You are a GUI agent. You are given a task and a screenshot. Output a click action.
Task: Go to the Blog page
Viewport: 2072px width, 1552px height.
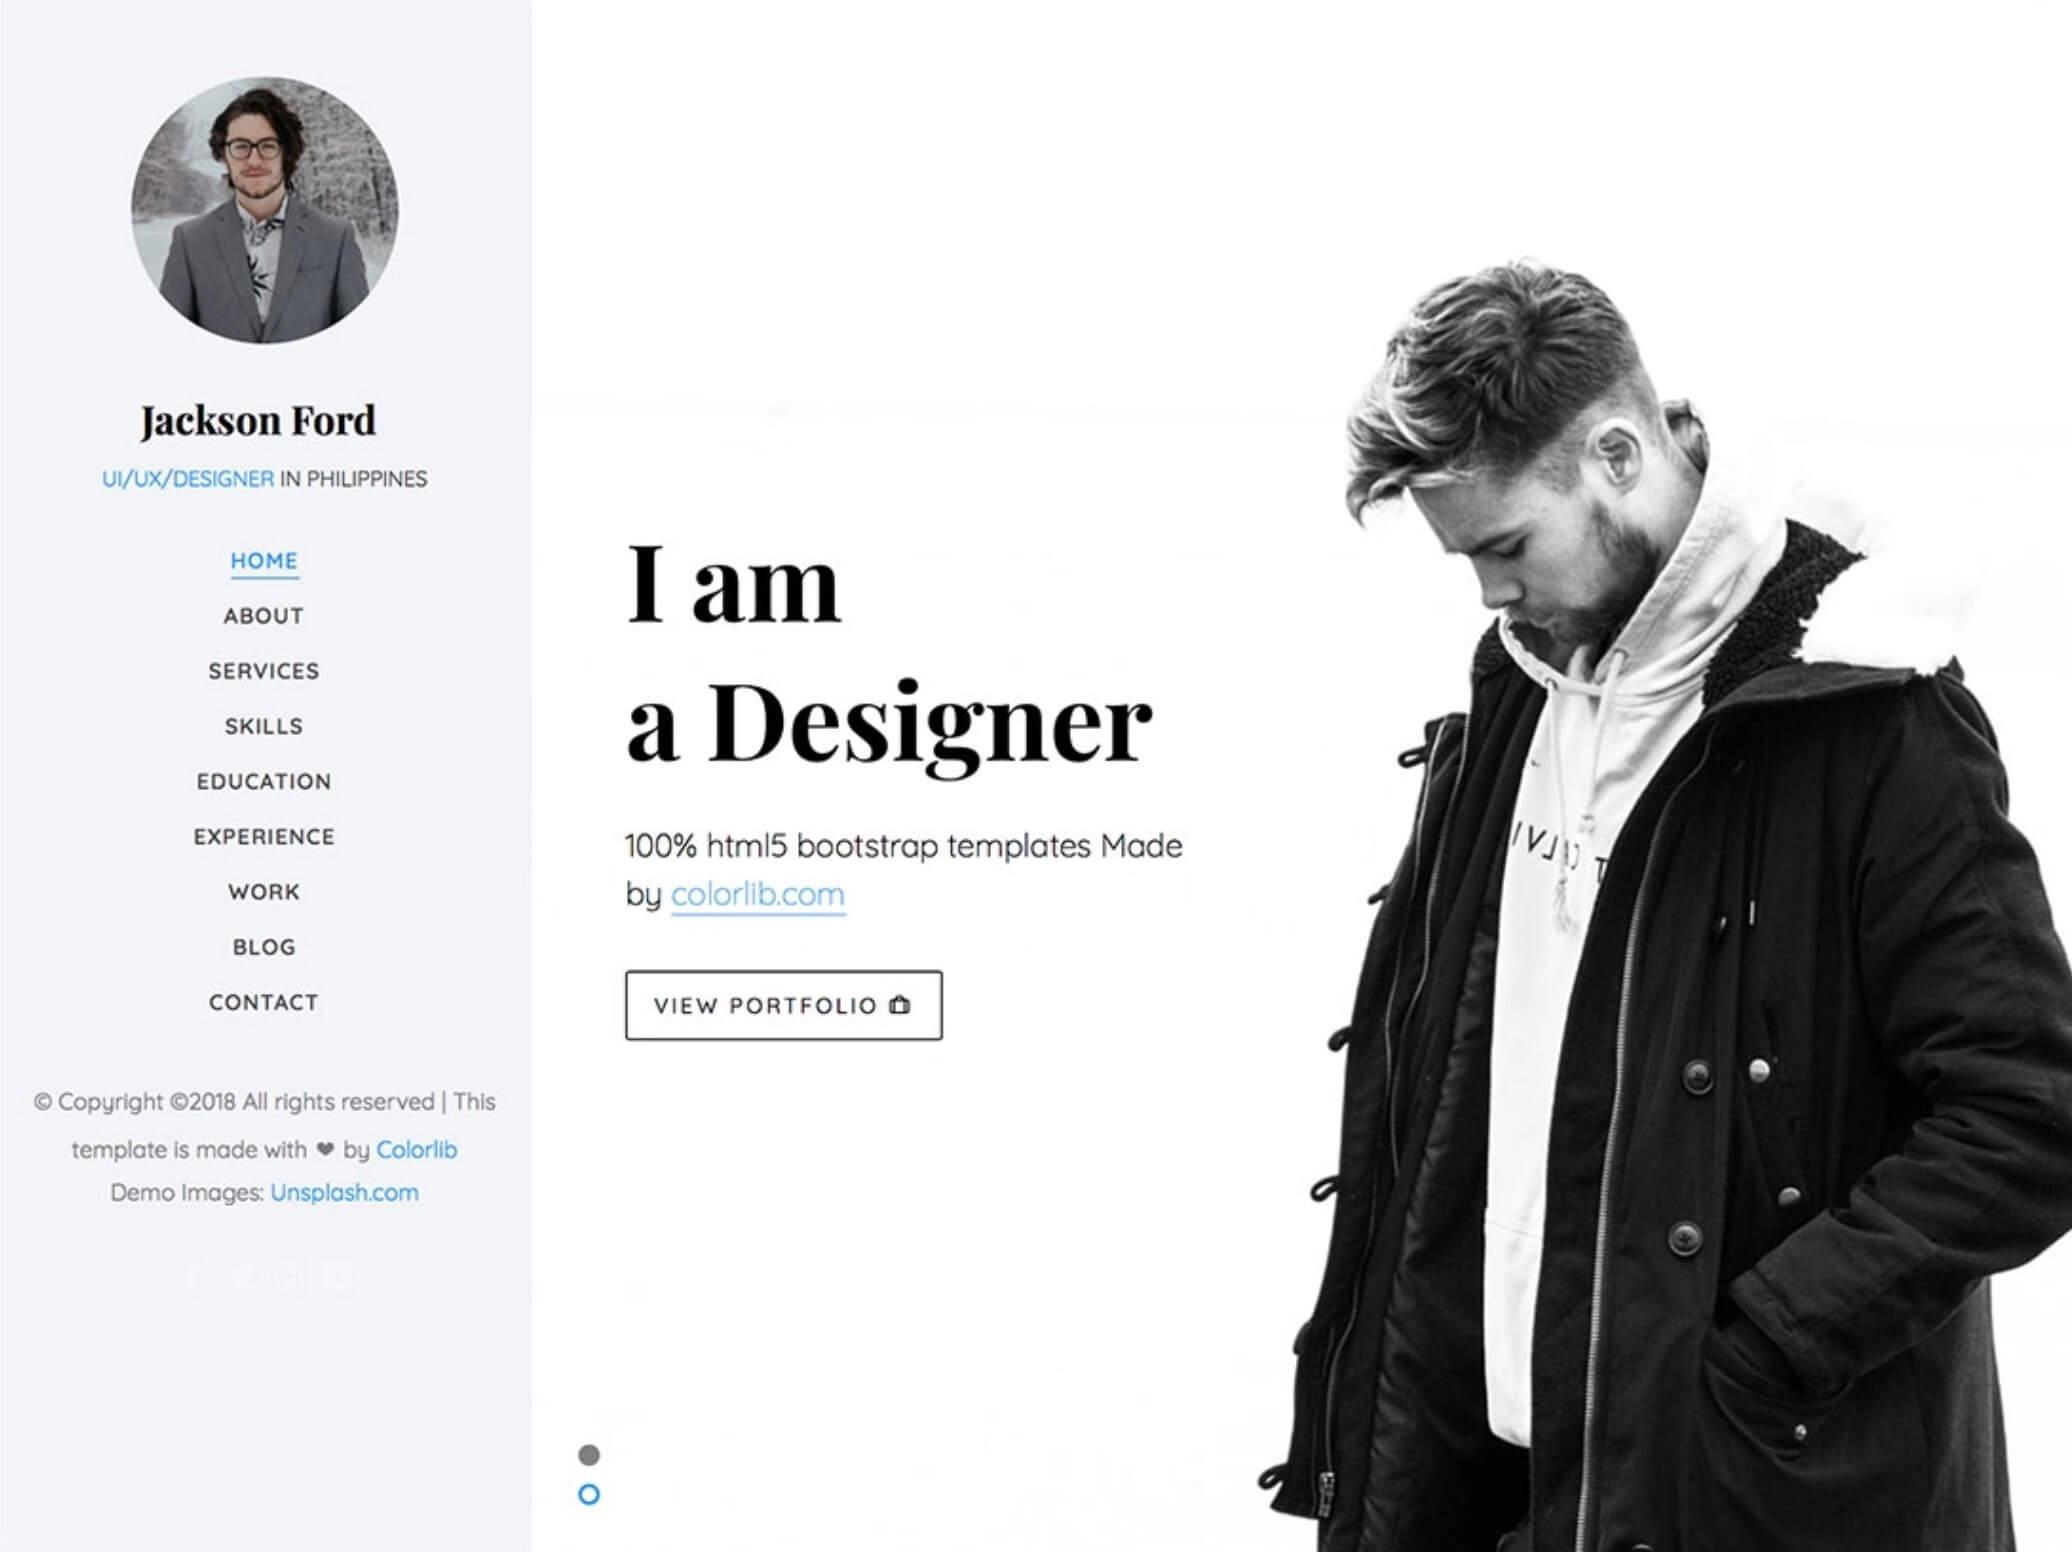tap(264, 947)
